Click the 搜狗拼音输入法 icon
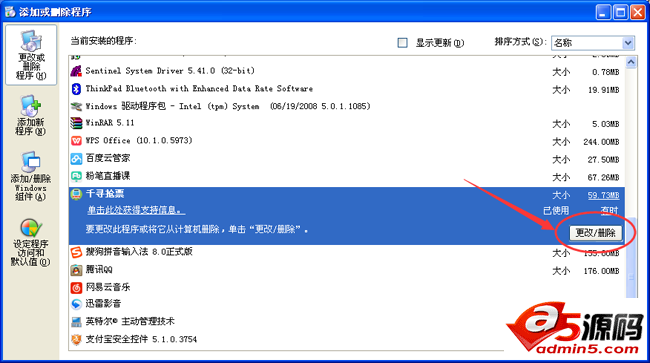 tap(76, 252)
